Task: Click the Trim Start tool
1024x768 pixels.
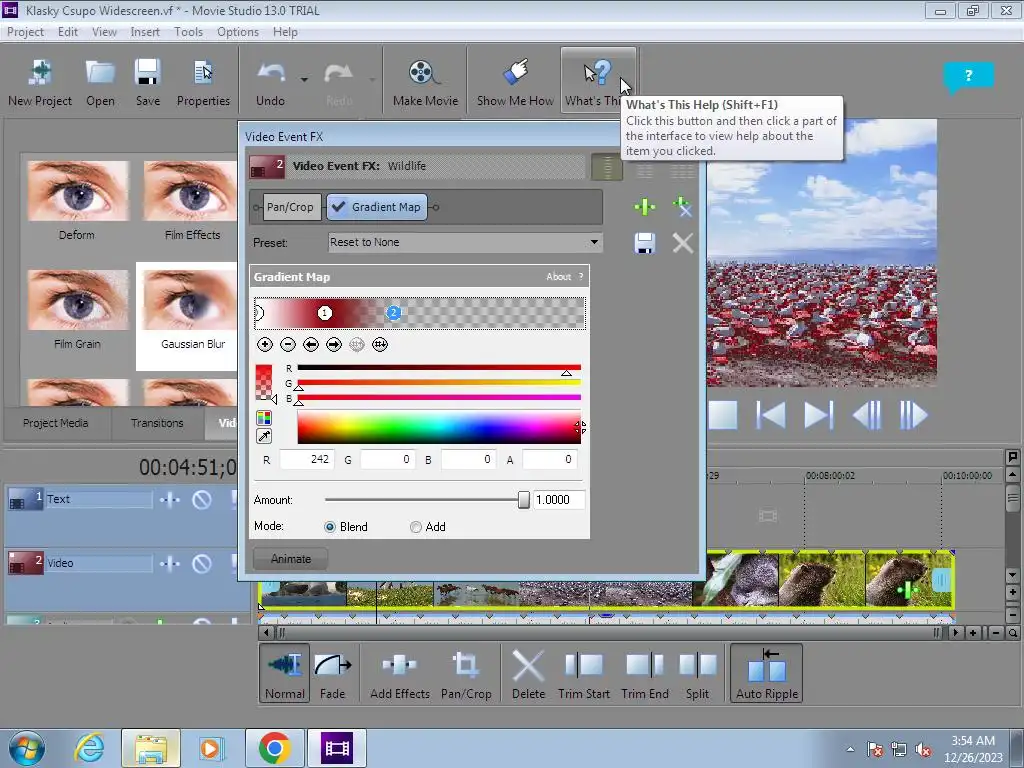Action: point(584,673)
